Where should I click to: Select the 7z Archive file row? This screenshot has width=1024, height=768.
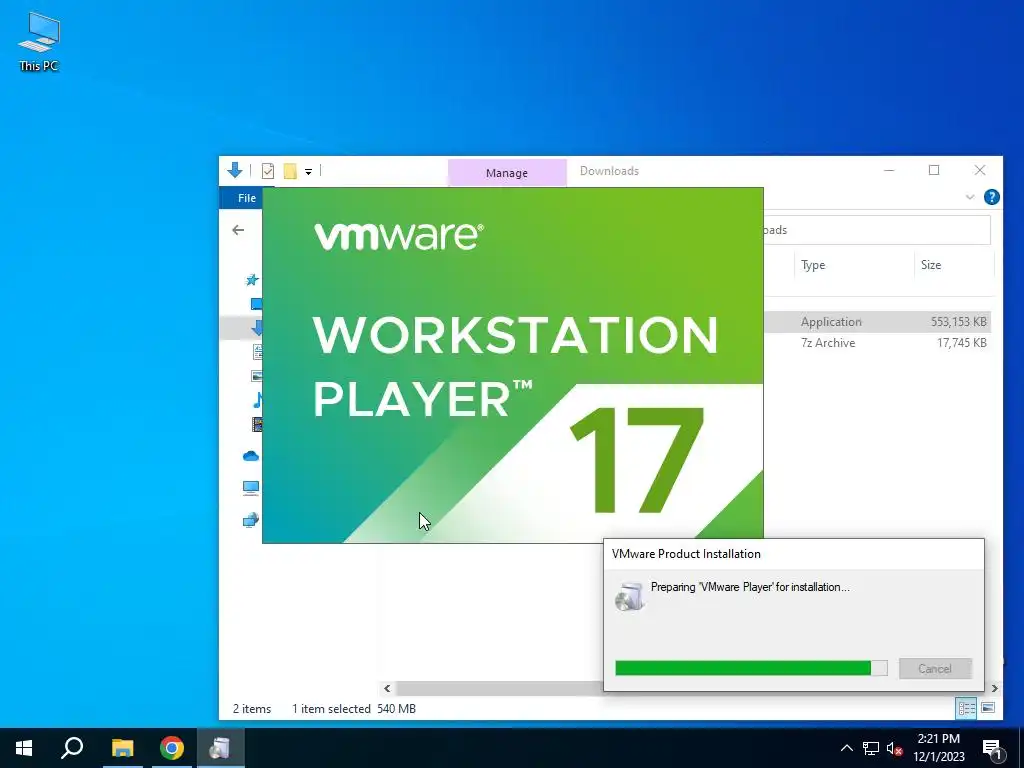pos(876,343)
